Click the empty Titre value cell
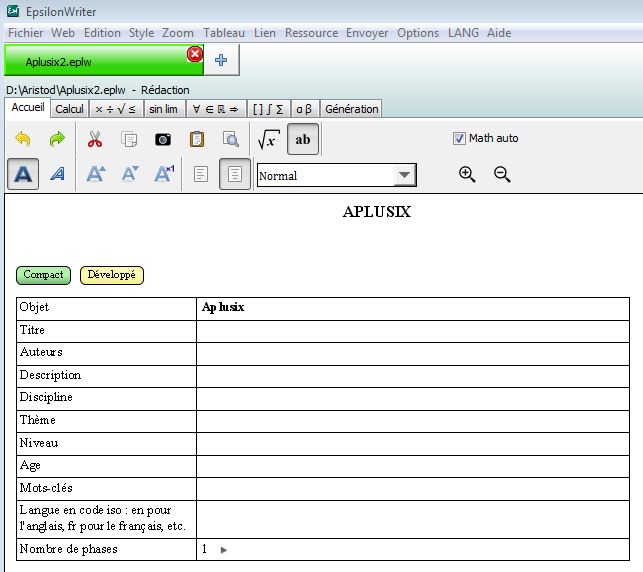This screenshot has width=643, height=572. click(413, 331)
